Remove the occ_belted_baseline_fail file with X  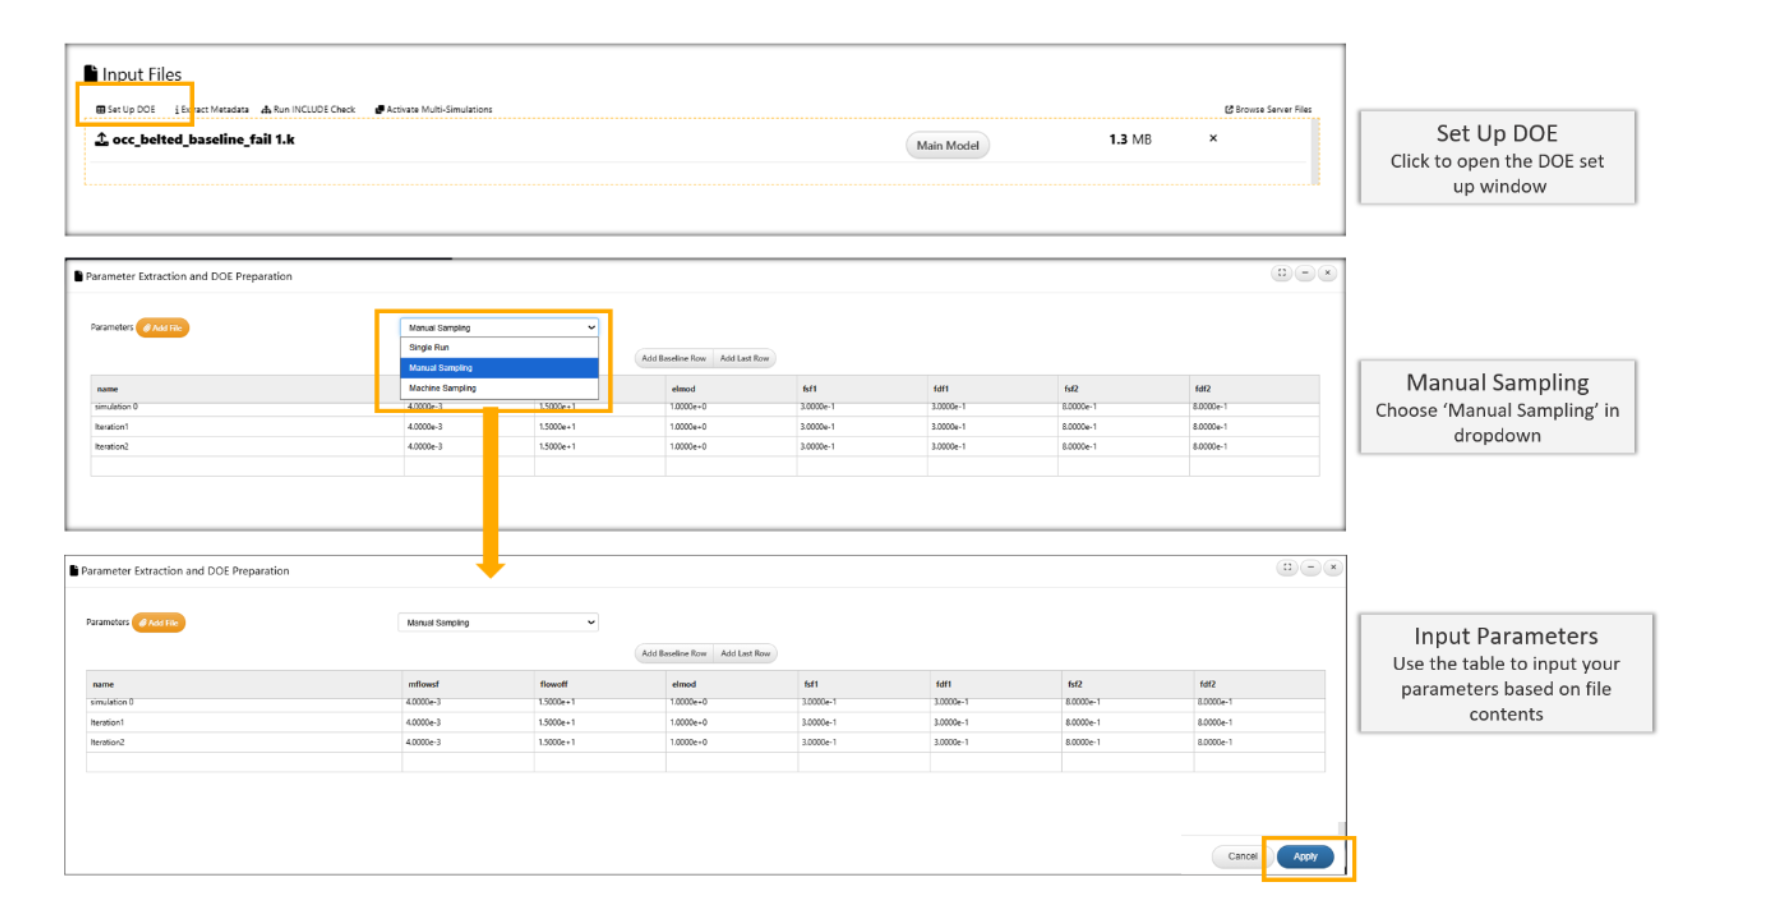1213,139
